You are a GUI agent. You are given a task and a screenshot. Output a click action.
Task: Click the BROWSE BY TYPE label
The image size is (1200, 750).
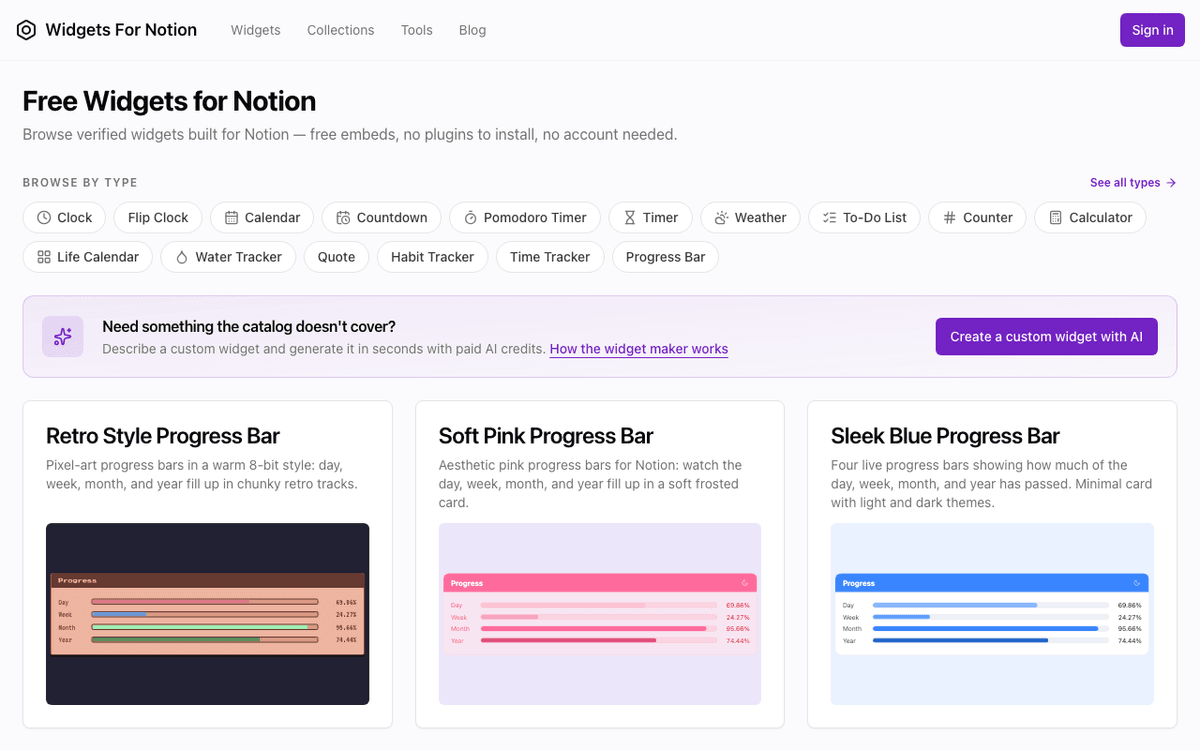pyautogui.click(x=80, y=183)
